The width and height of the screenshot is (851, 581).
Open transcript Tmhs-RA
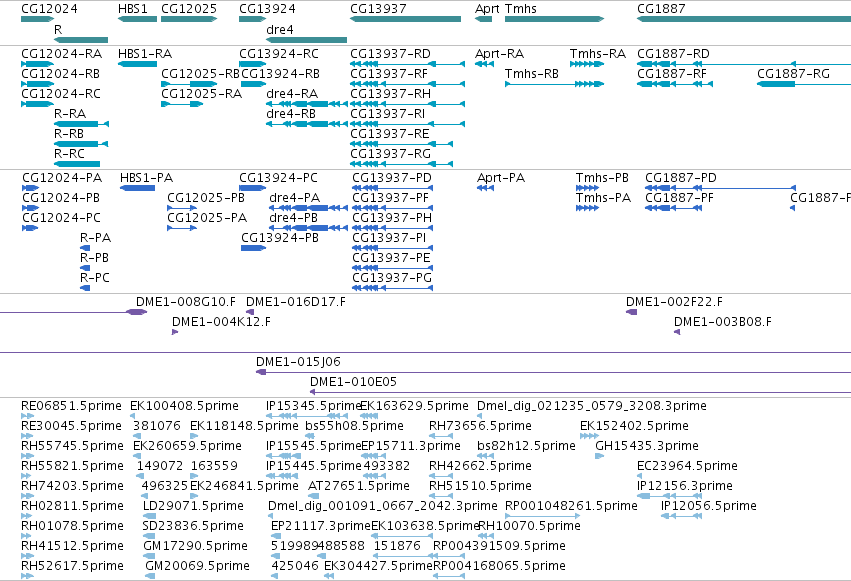(x=598, y=54)
